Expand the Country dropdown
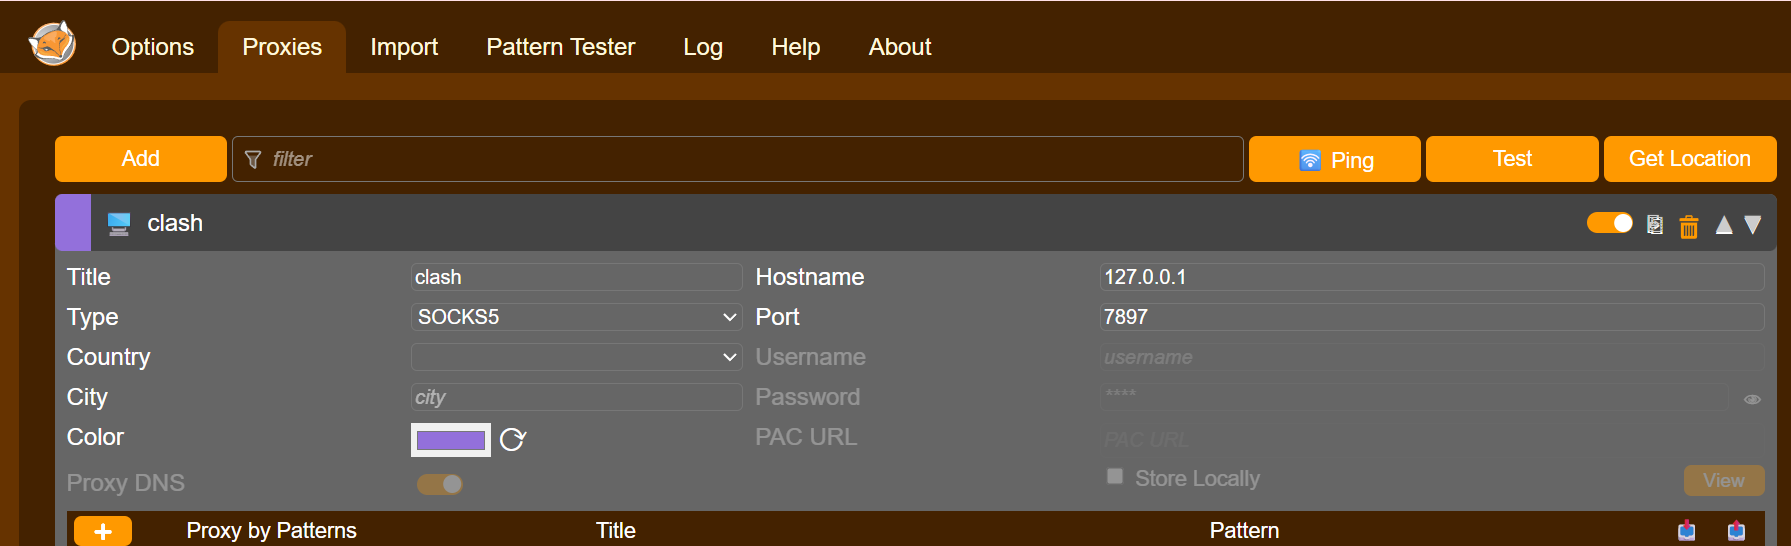Viewport: 1791px width, 546px height. (x=576, y=357)
